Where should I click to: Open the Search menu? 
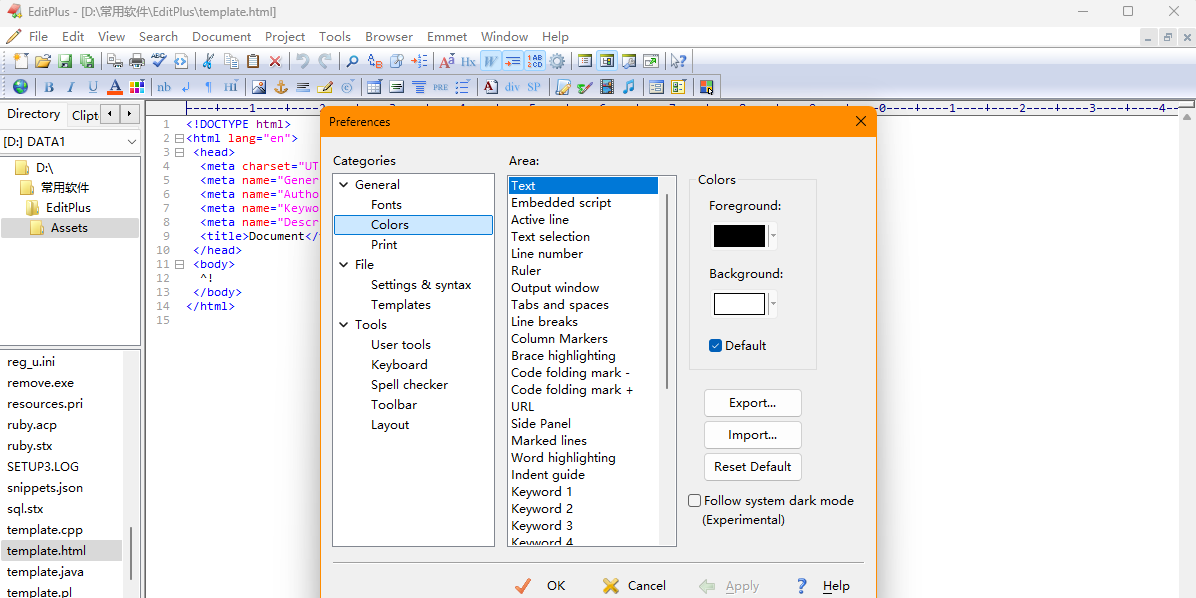158,37
